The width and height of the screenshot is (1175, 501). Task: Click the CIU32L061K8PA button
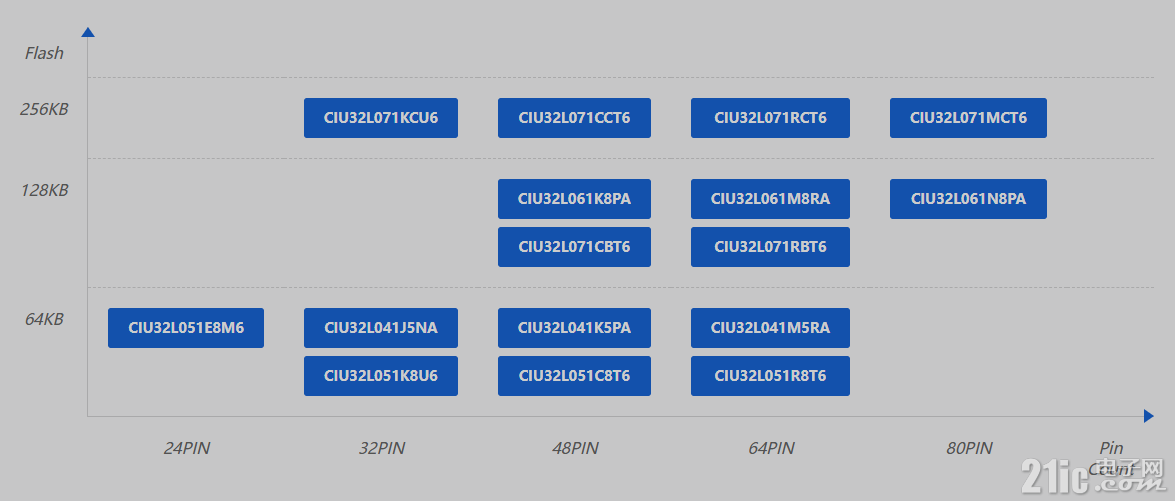click(x=574, y=198)
